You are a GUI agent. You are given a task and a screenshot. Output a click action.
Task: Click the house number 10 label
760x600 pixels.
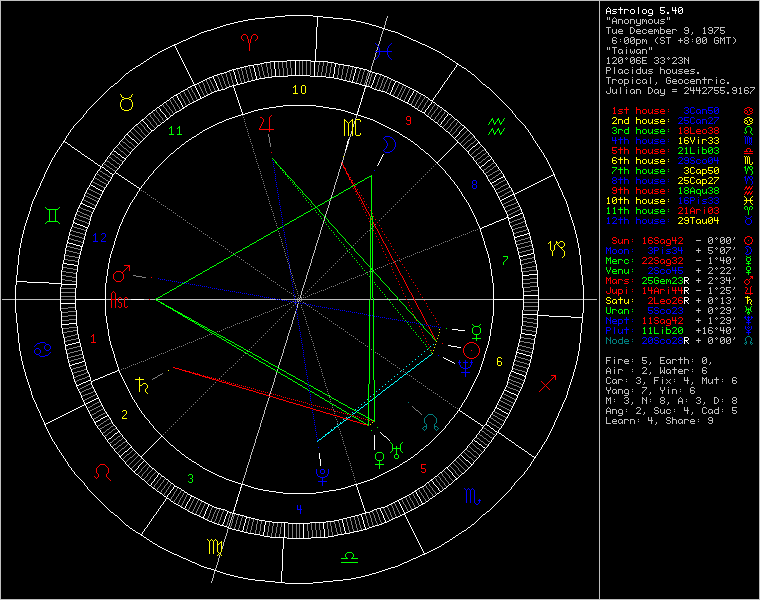tap(299, 89)
